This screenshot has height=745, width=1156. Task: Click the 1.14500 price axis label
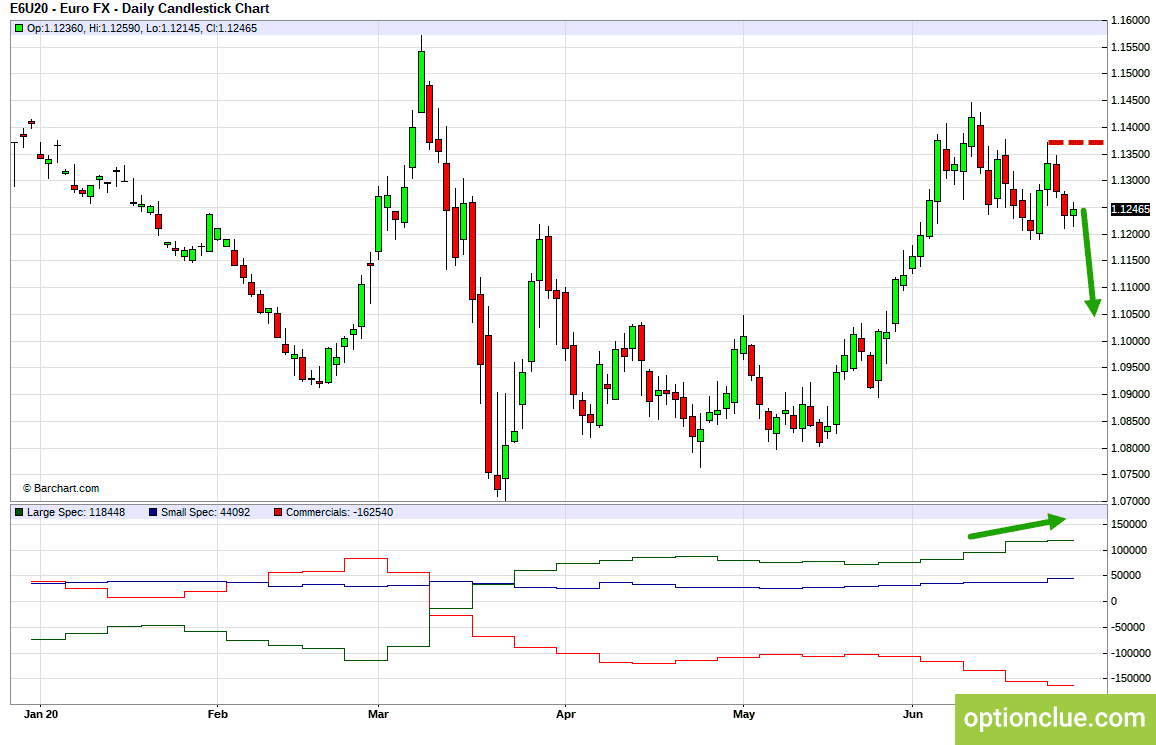[x=1130, y=100]
